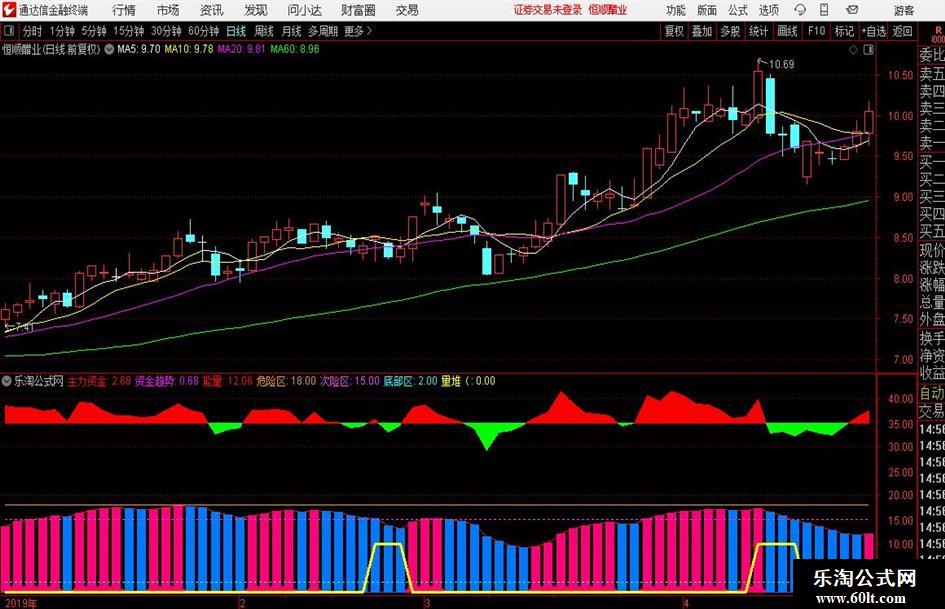
Task: Open the 财富圈 menu
Action: [x=358, y=10]
